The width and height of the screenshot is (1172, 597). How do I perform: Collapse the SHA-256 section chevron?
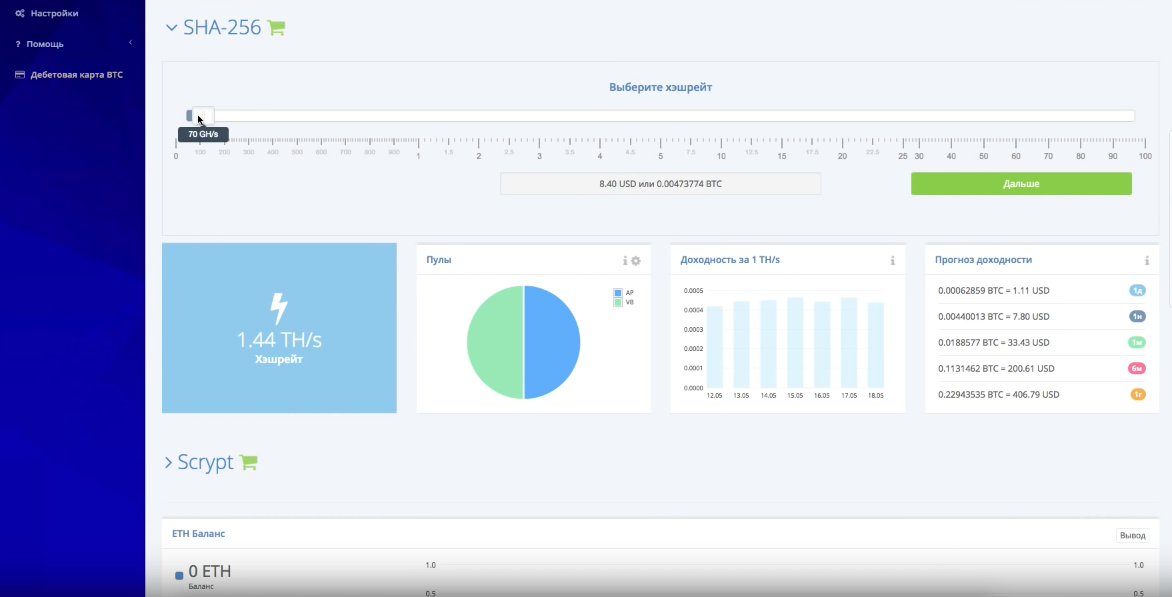coord(171,28)
